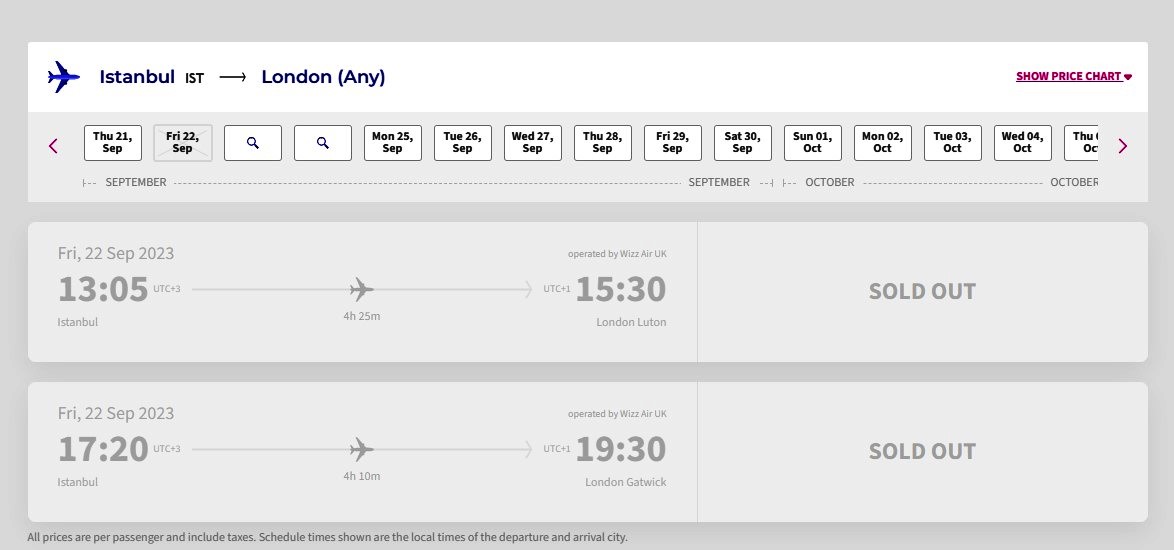Click the 17:20 Istanbul flight card
The image size is (1174, 550).
pos(588,452)
